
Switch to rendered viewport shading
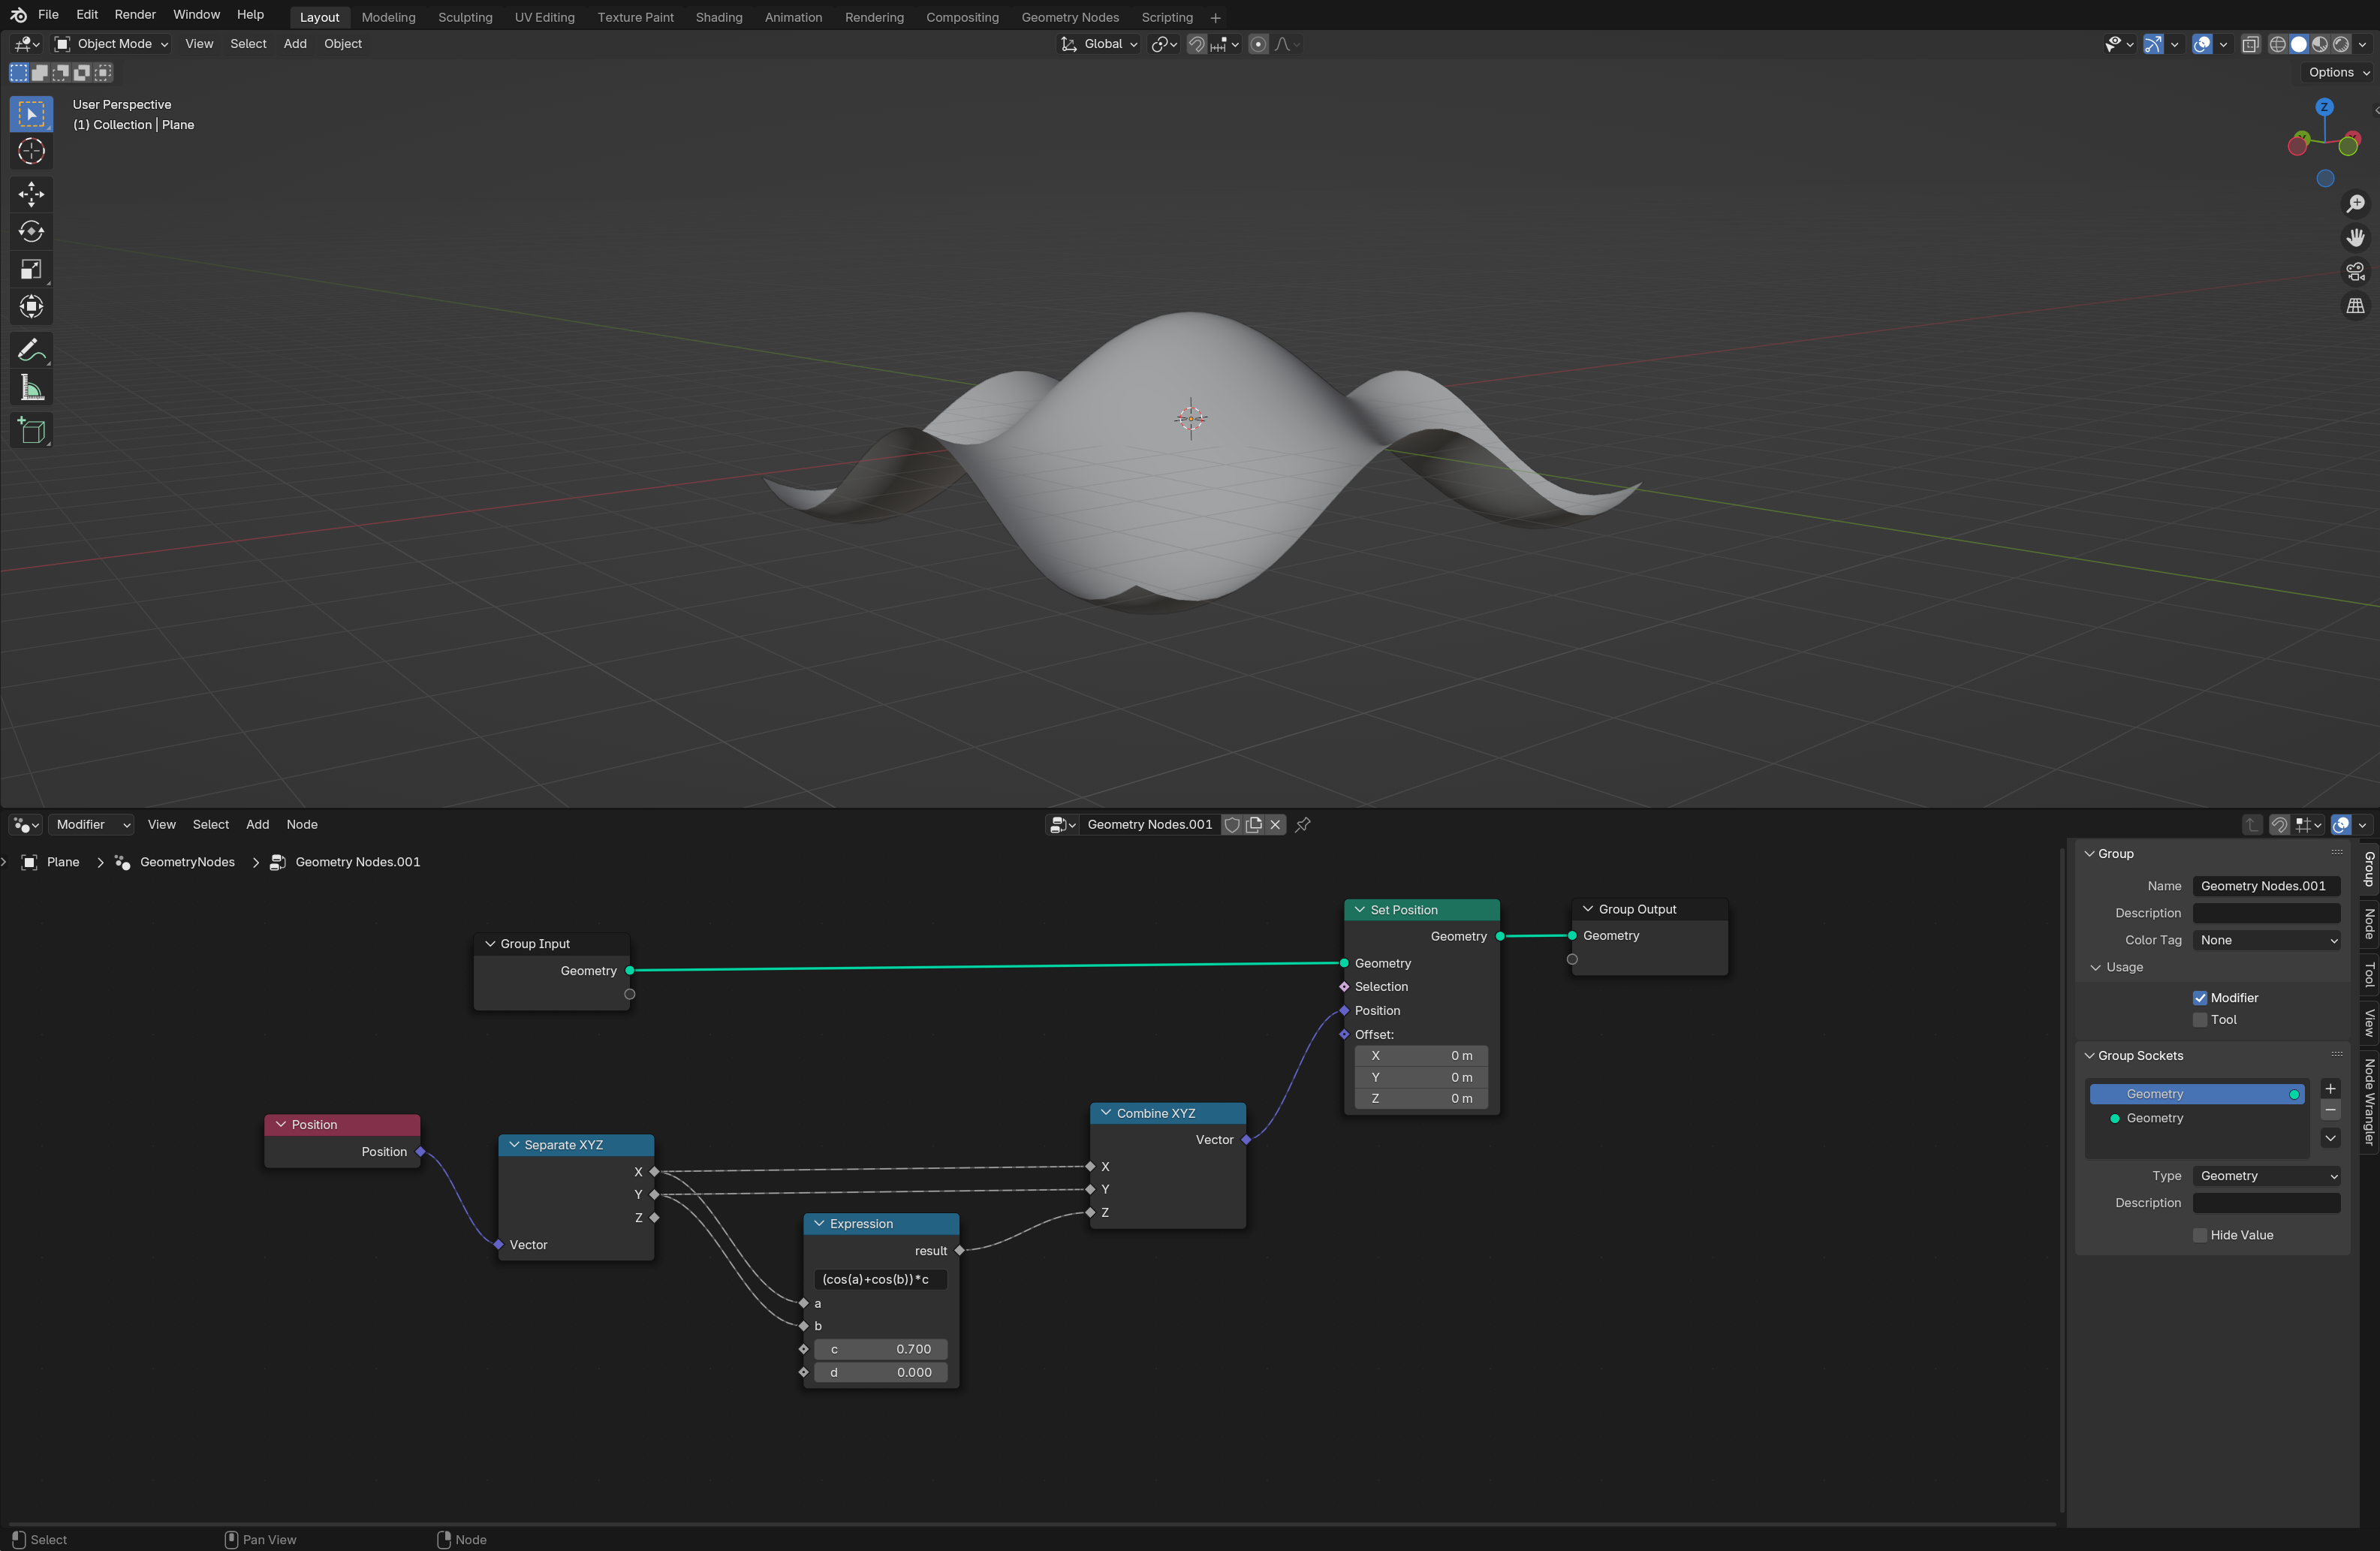point(2342,44)
